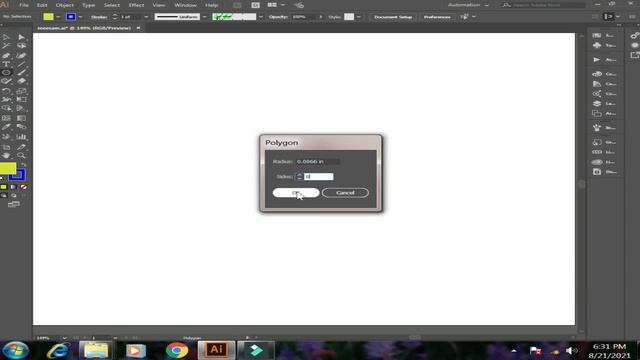Viewport: 640px width, 360px height.
Task: Select the Magic Wand tool
Action: tap(6, 46)
